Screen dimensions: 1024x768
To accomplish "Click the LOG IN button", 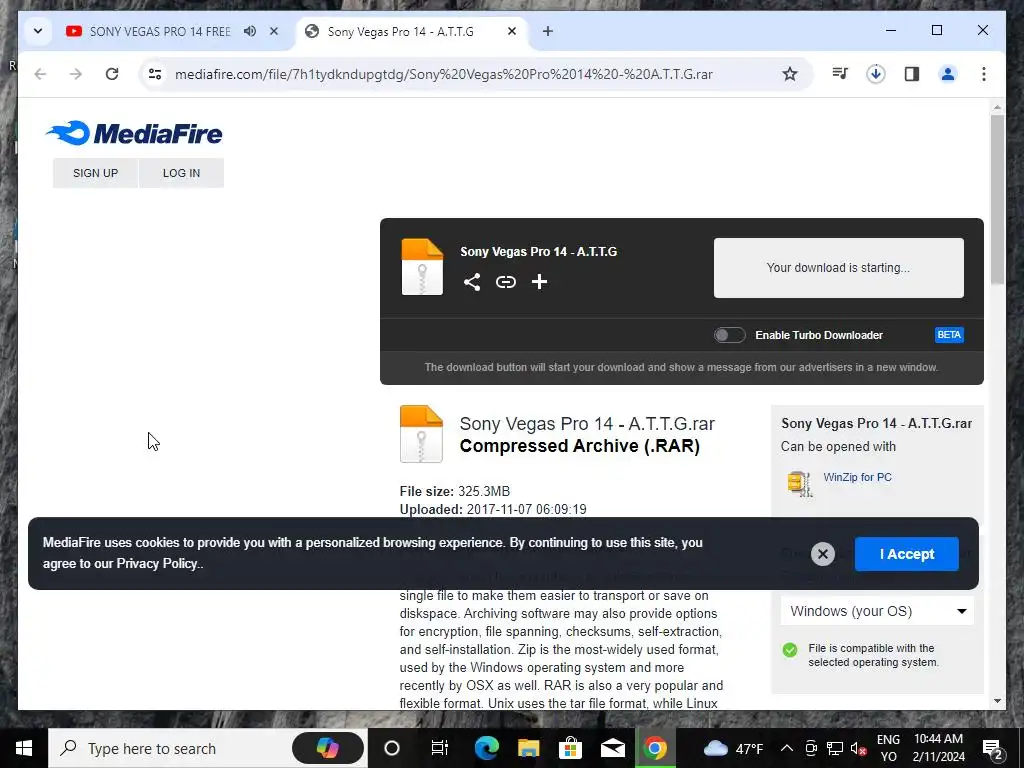I will click(x=182, y=173).
